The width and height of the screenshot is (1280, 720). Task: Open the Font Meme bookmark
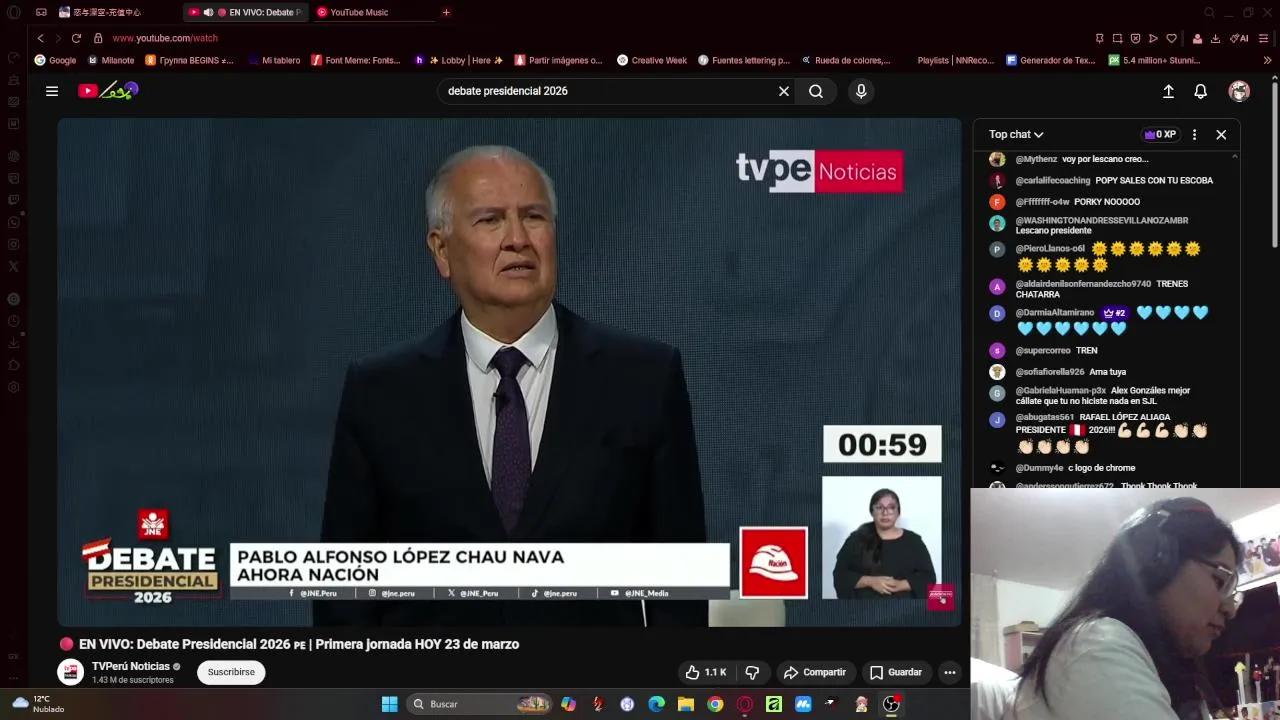tap(356, 60)
